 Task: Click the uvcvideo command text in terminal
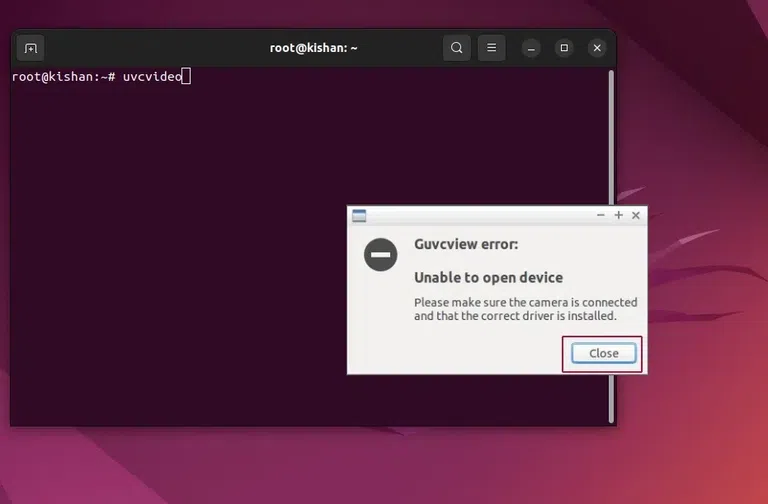[x=152, y=76]
